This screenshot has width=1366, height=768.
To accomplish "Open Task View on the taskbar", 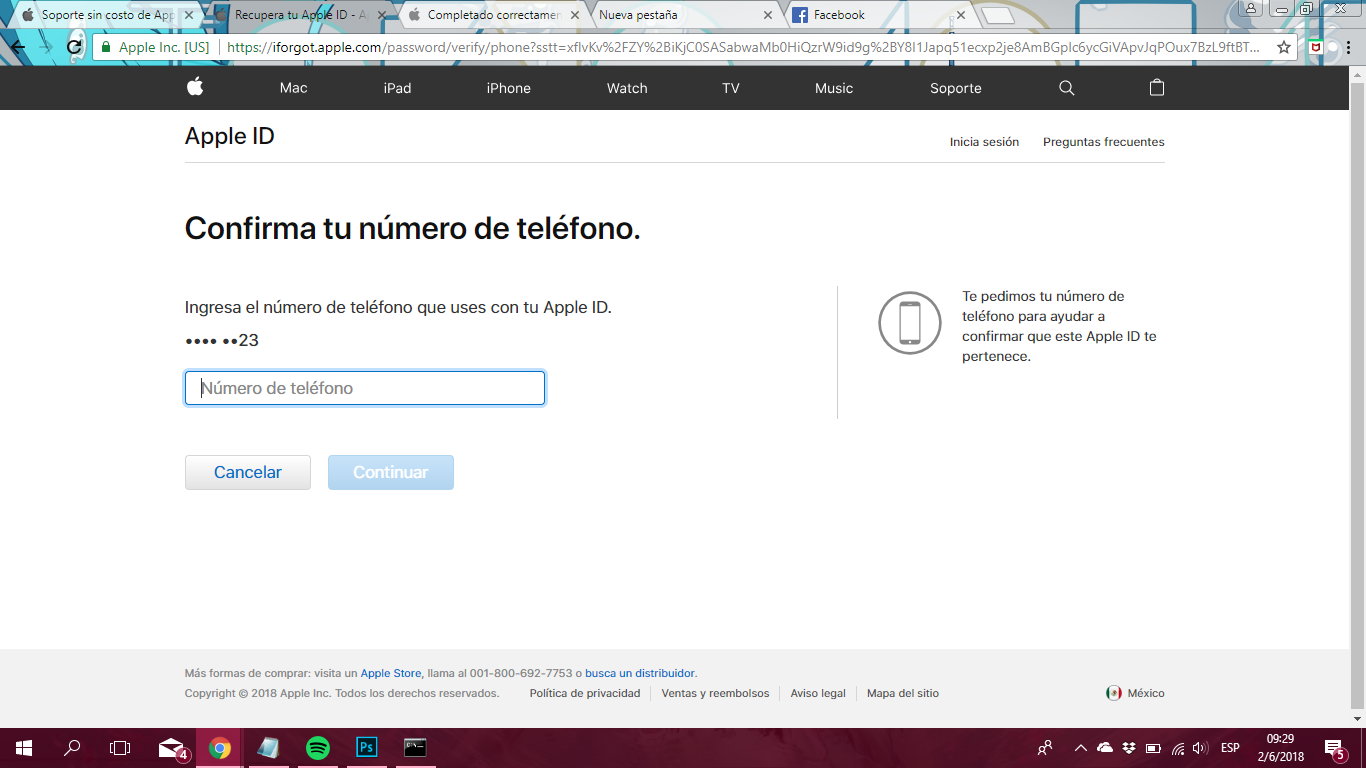I will coord(120,748).
